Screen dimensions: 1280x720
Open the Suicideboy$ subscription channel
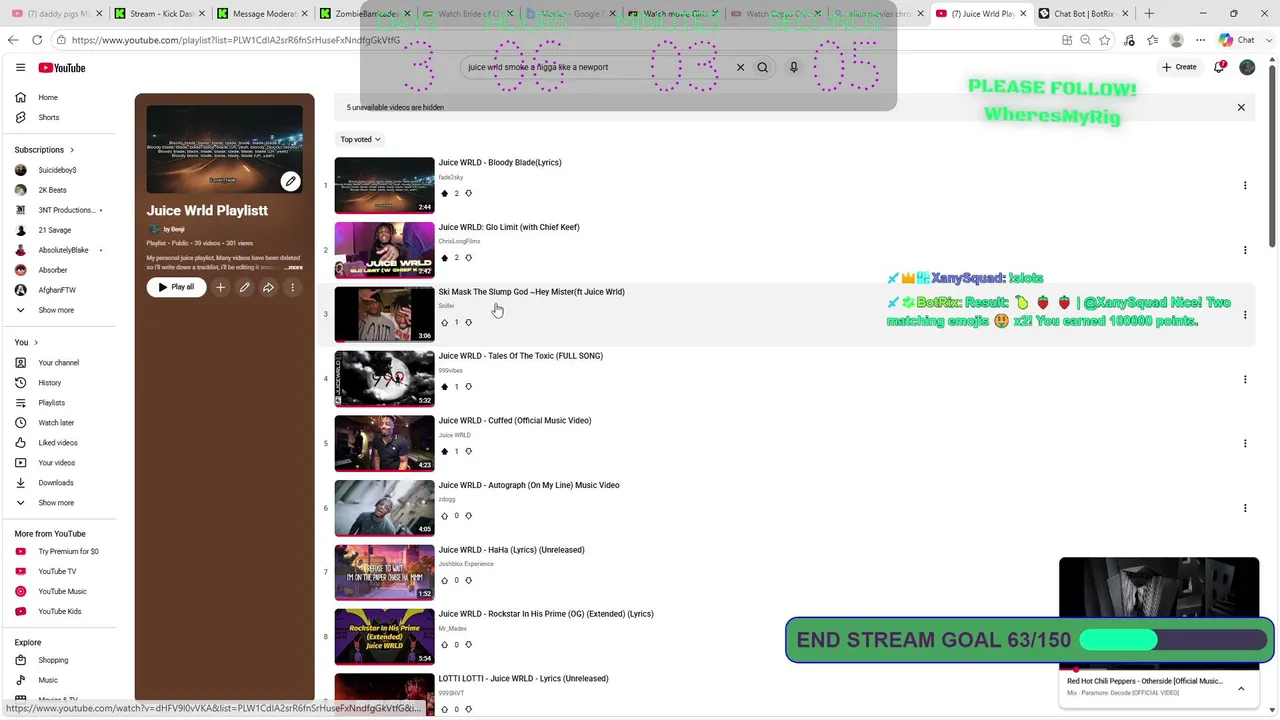[x=57, y=170]
